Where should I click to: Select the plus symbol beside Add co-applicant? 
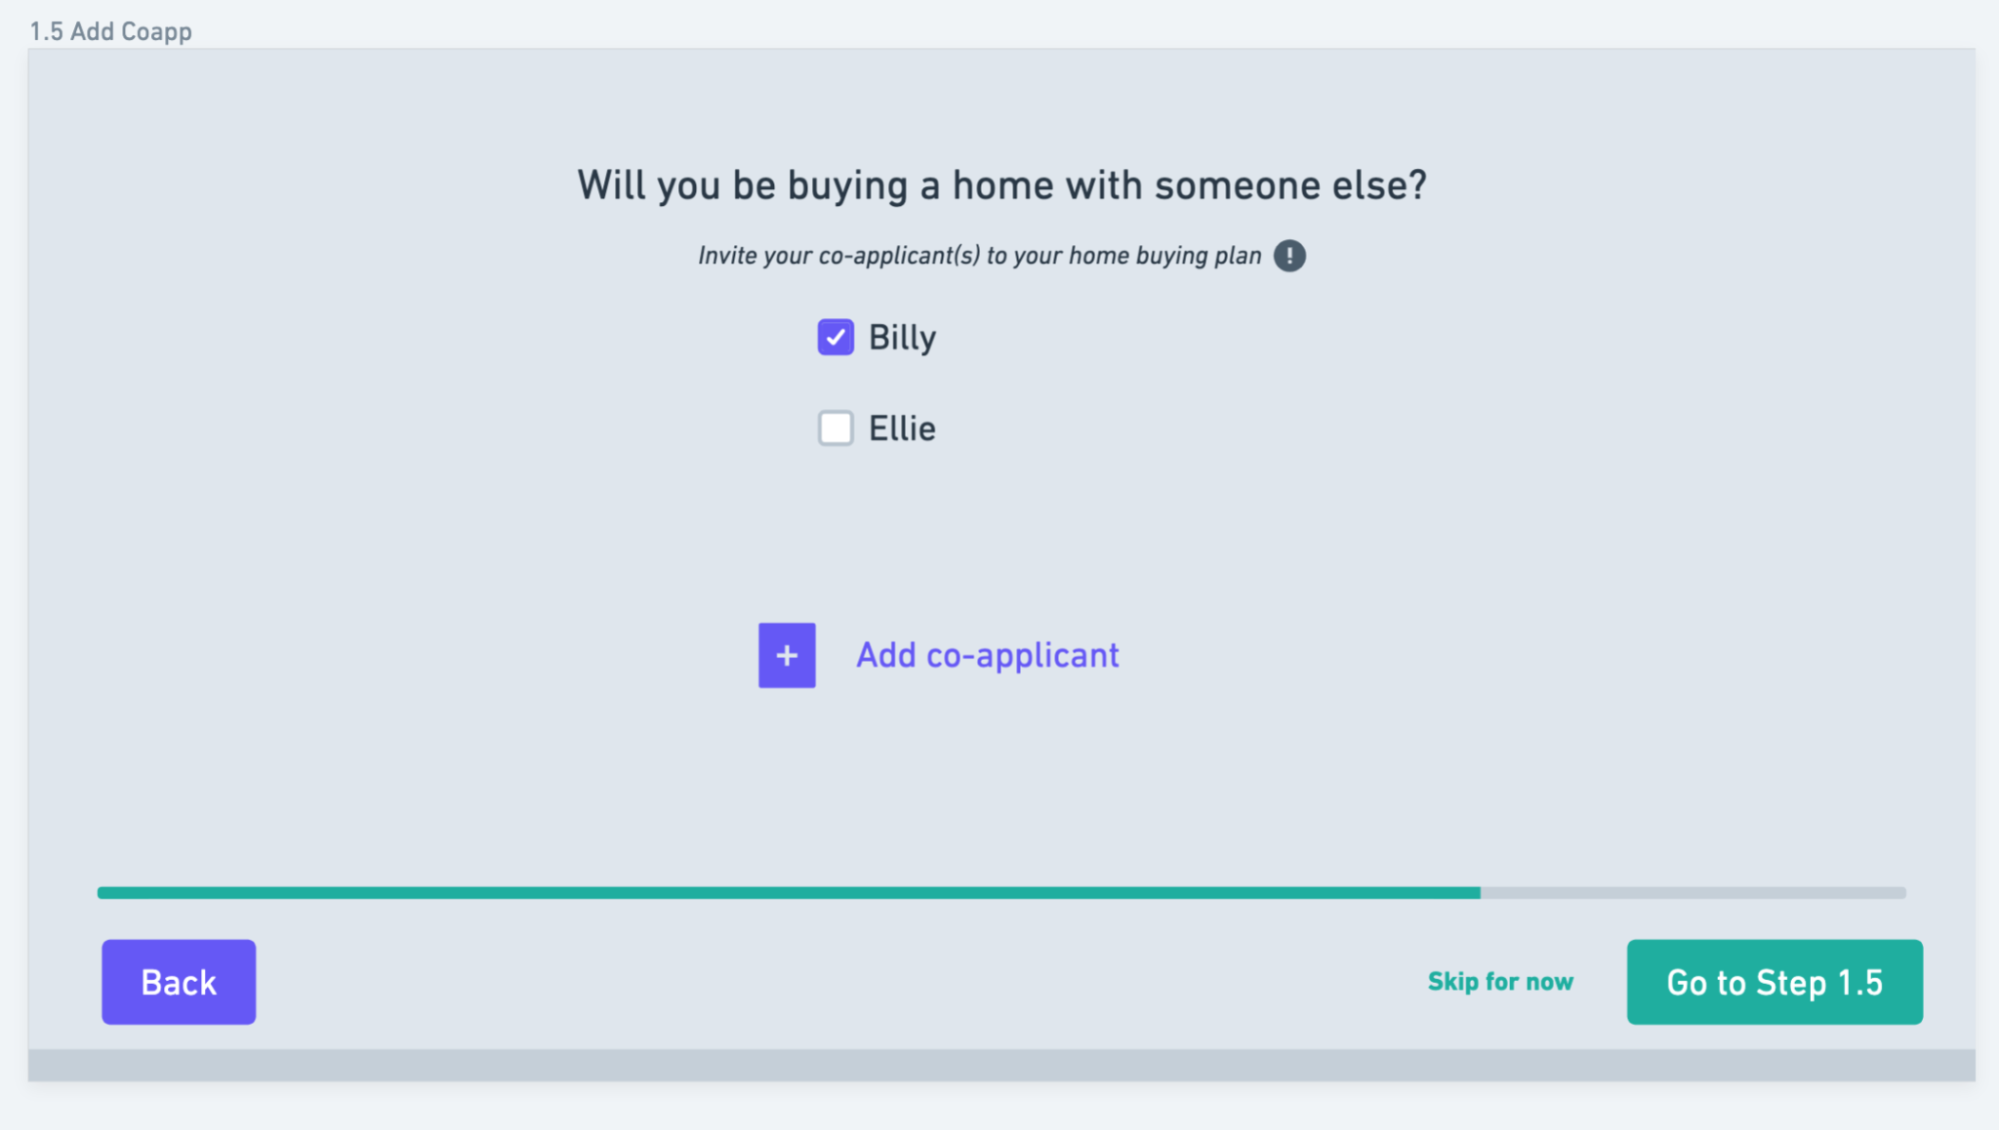coord(787,655)
